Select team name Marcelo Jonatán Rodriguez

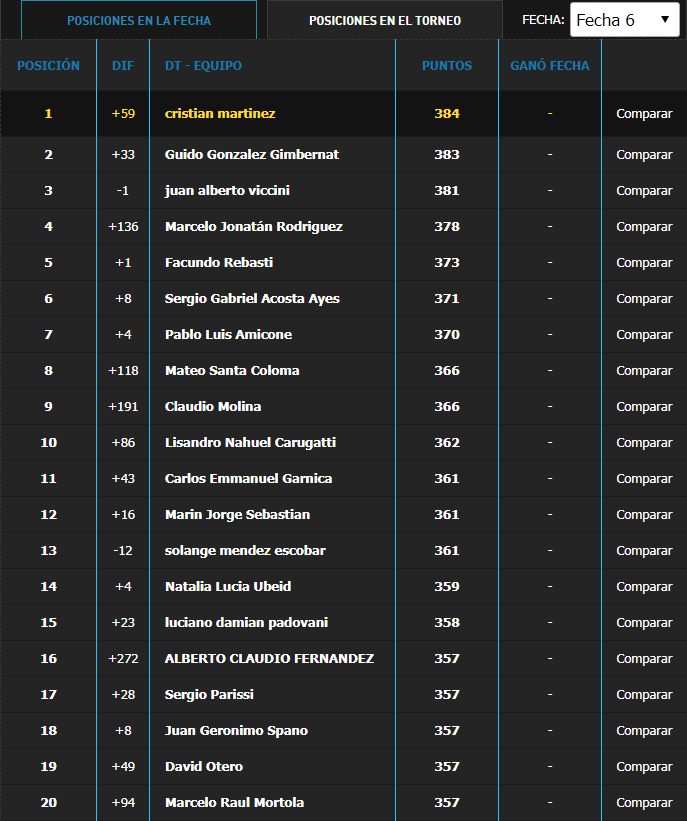point(254,227)
